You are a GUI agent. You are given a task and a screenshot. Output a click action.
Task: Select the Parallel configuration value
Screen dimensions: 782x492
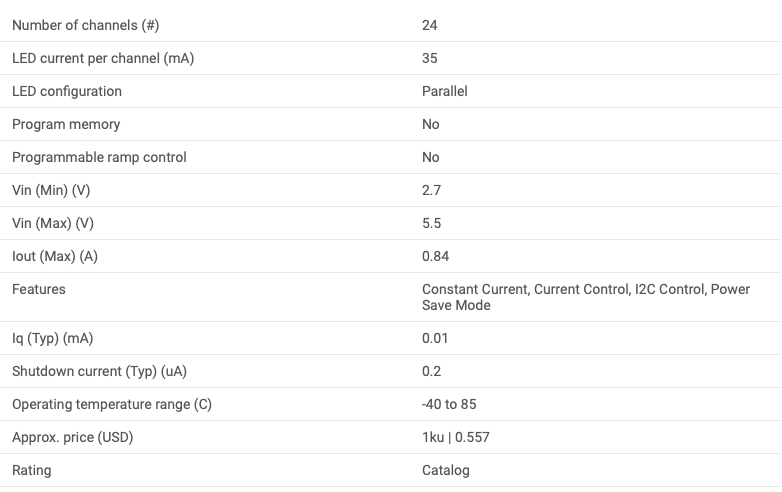point(444,91)
